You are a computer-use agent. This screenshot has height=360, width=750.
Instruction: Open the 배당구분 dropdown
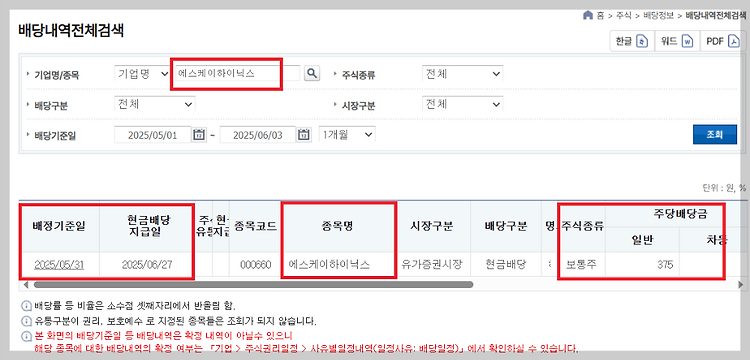pos(155,104)
